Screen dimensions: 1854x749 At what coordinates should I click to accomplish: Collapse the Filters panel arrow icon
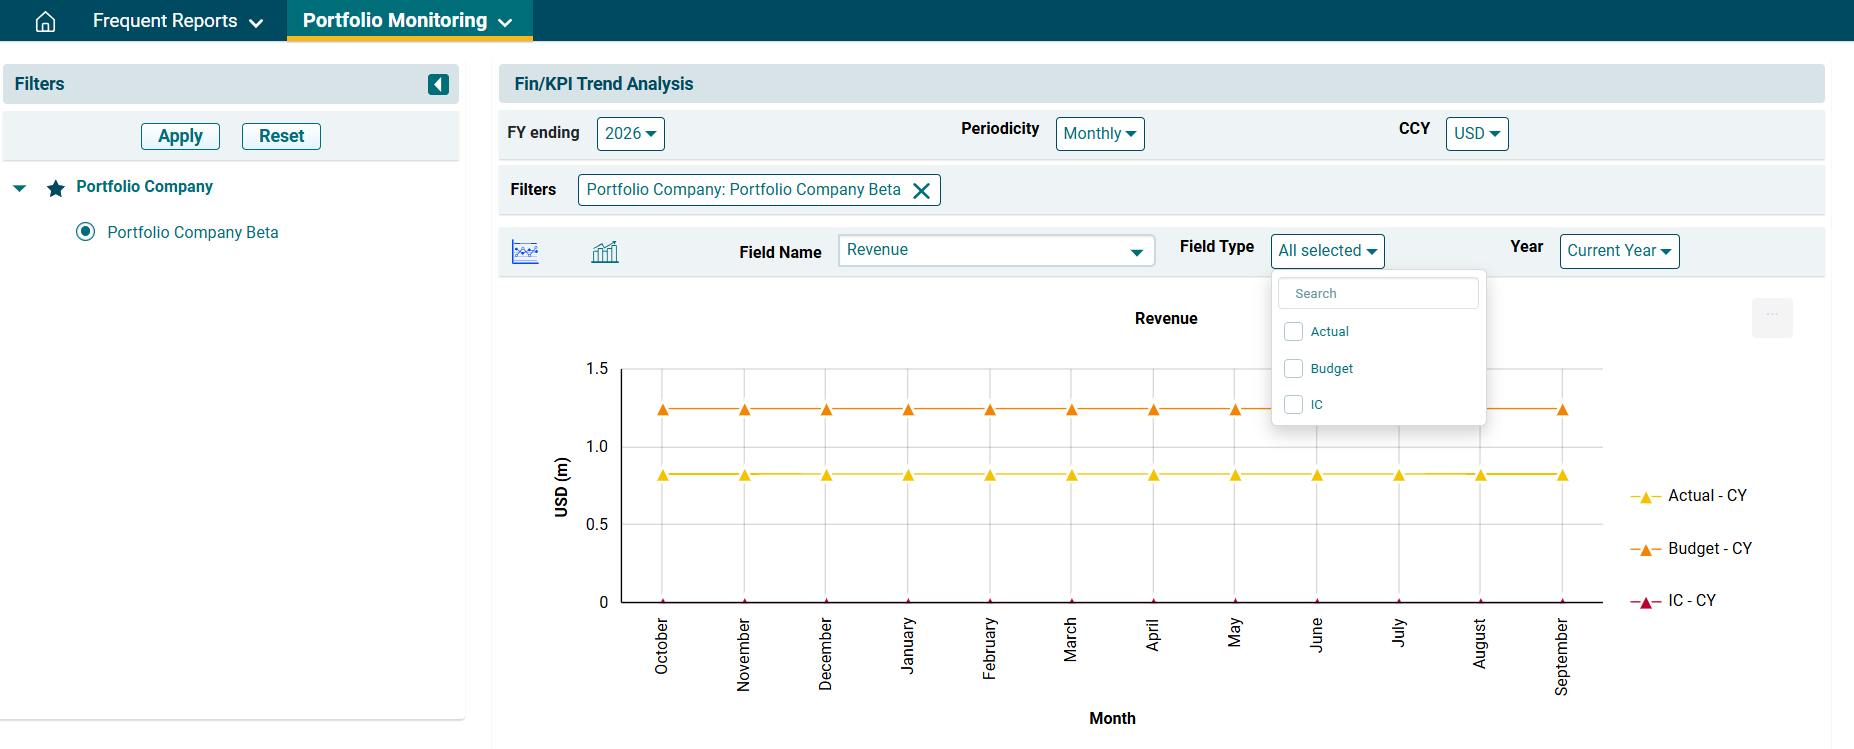(x=438, y=84)
